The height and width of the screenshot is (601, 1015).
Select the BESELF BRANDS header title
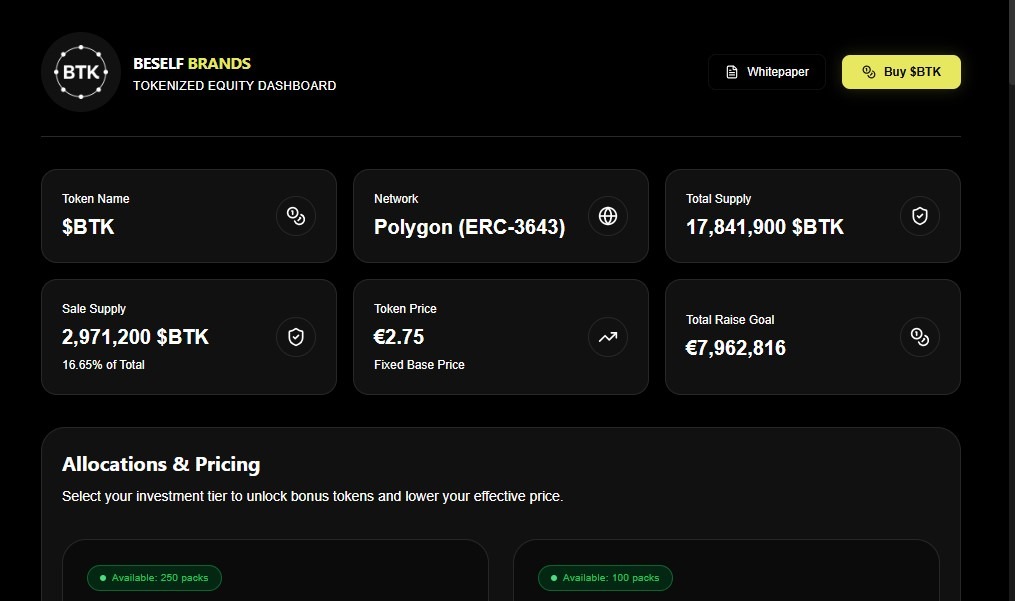192,63
